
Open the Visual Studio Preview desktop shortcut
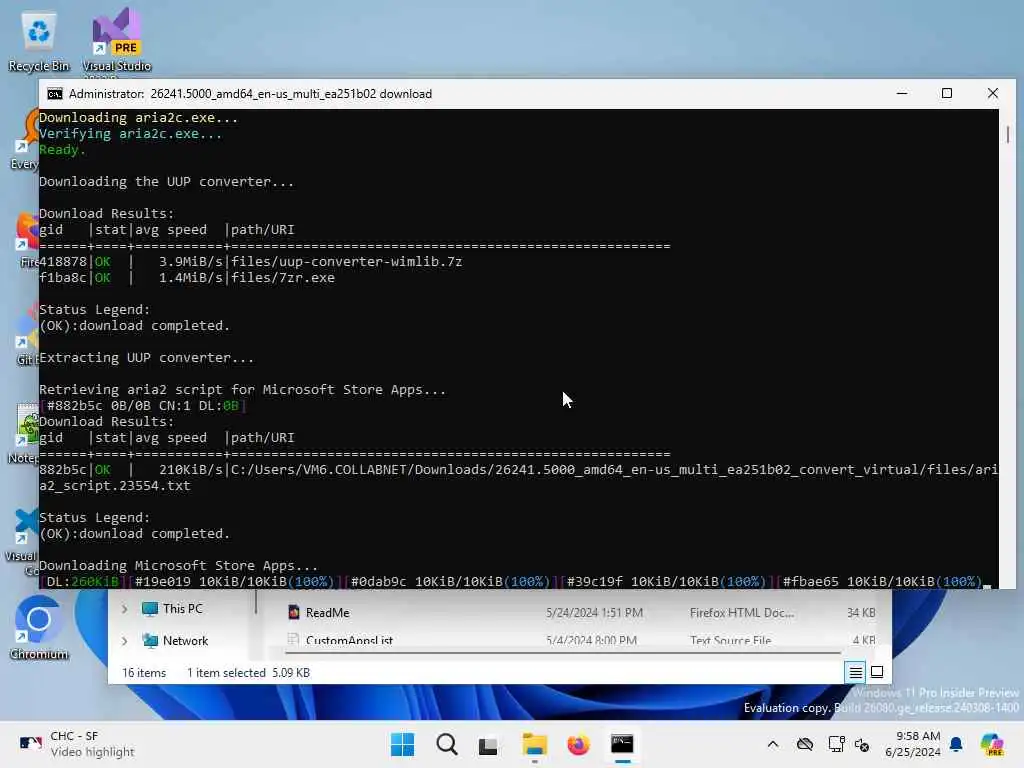tap(116, 40)
